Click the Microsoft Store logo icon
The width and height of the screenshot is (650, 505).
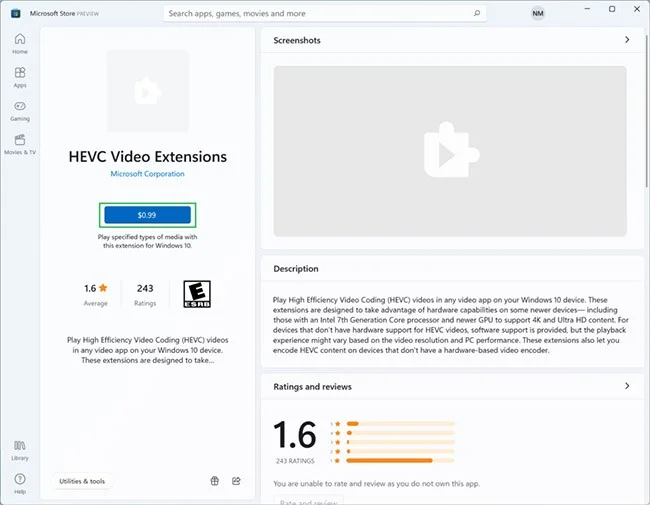[16, 13]
